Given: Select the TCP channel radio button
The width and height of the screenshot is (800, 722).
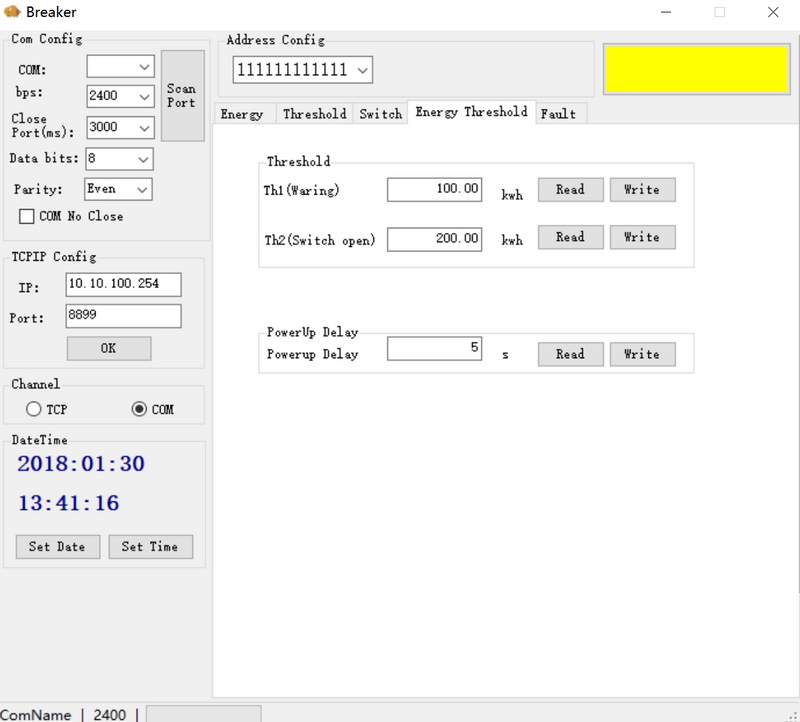Looking at the screenshot, I should tap(34, 409).
